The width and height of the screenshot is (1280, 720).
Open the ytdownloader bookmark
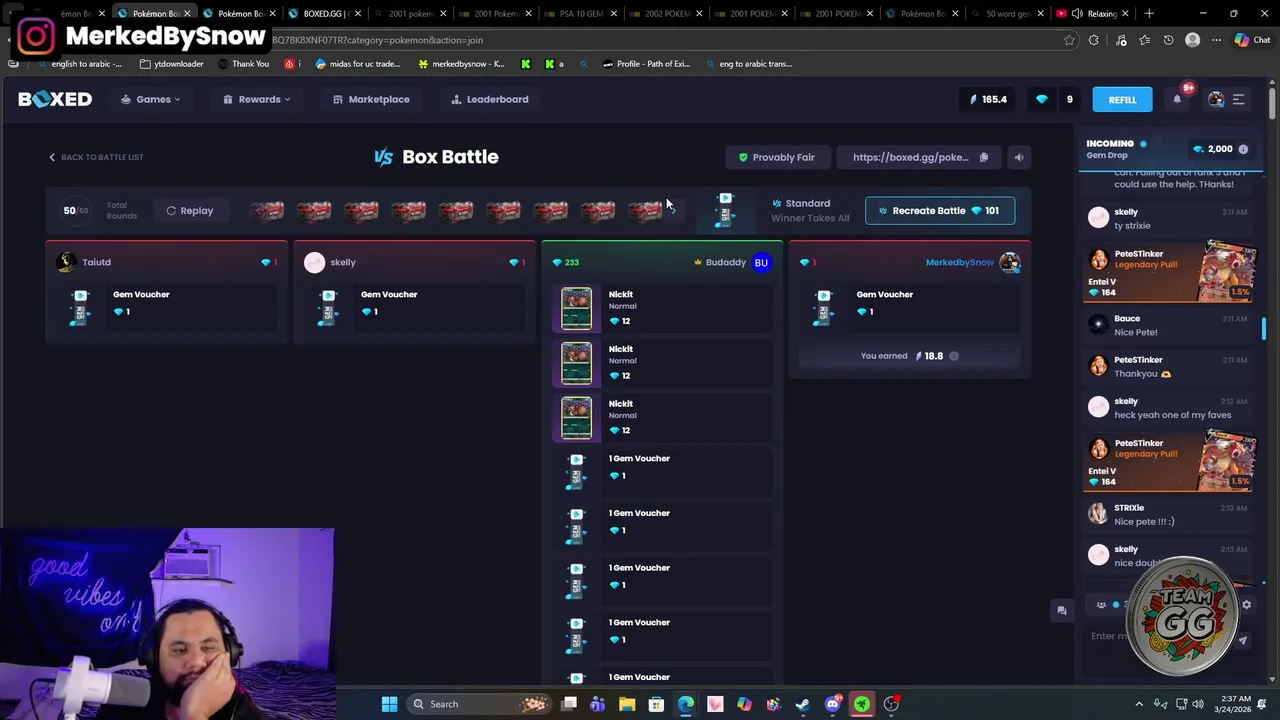point(171,64)
